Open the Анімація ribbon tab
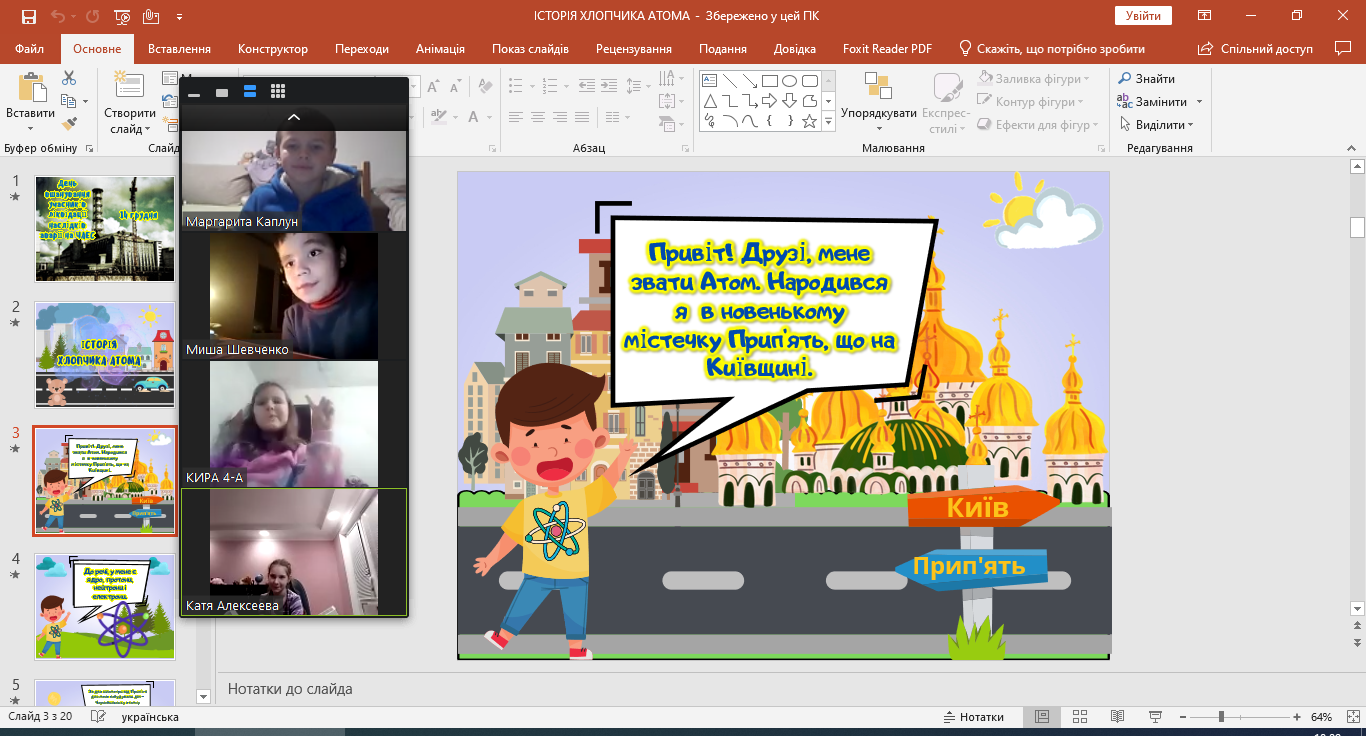 440,49
